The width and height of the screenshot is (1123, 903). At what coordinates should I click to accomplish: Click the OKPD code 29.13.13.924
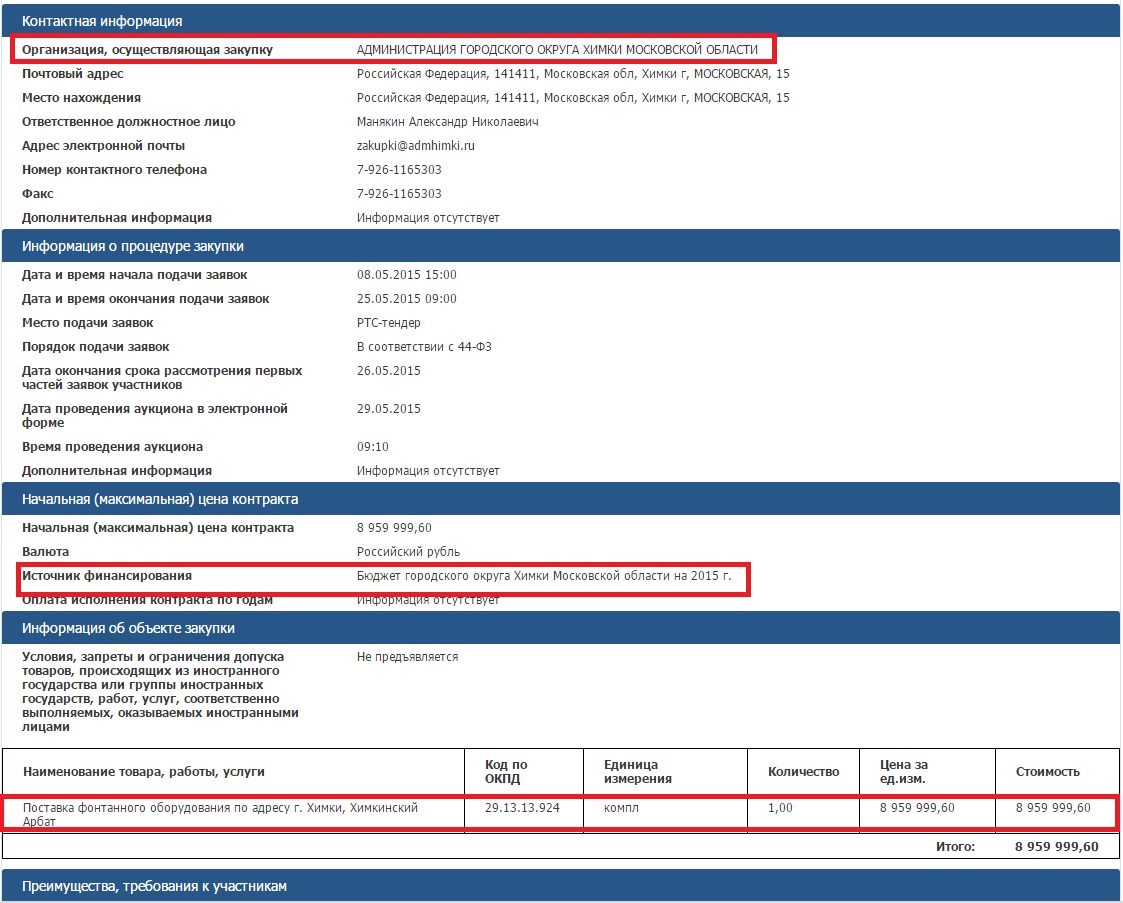point(522,808)
